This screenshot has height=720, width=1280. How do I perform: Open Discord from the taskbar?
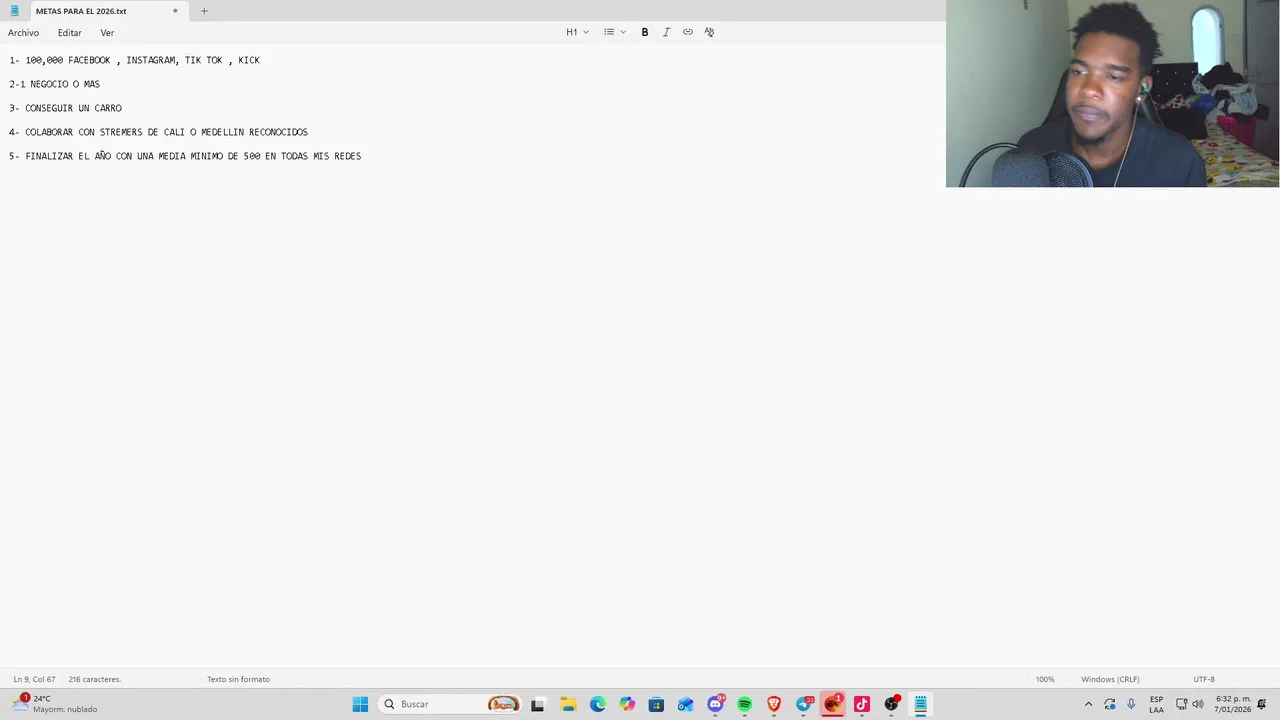[715, 704]
